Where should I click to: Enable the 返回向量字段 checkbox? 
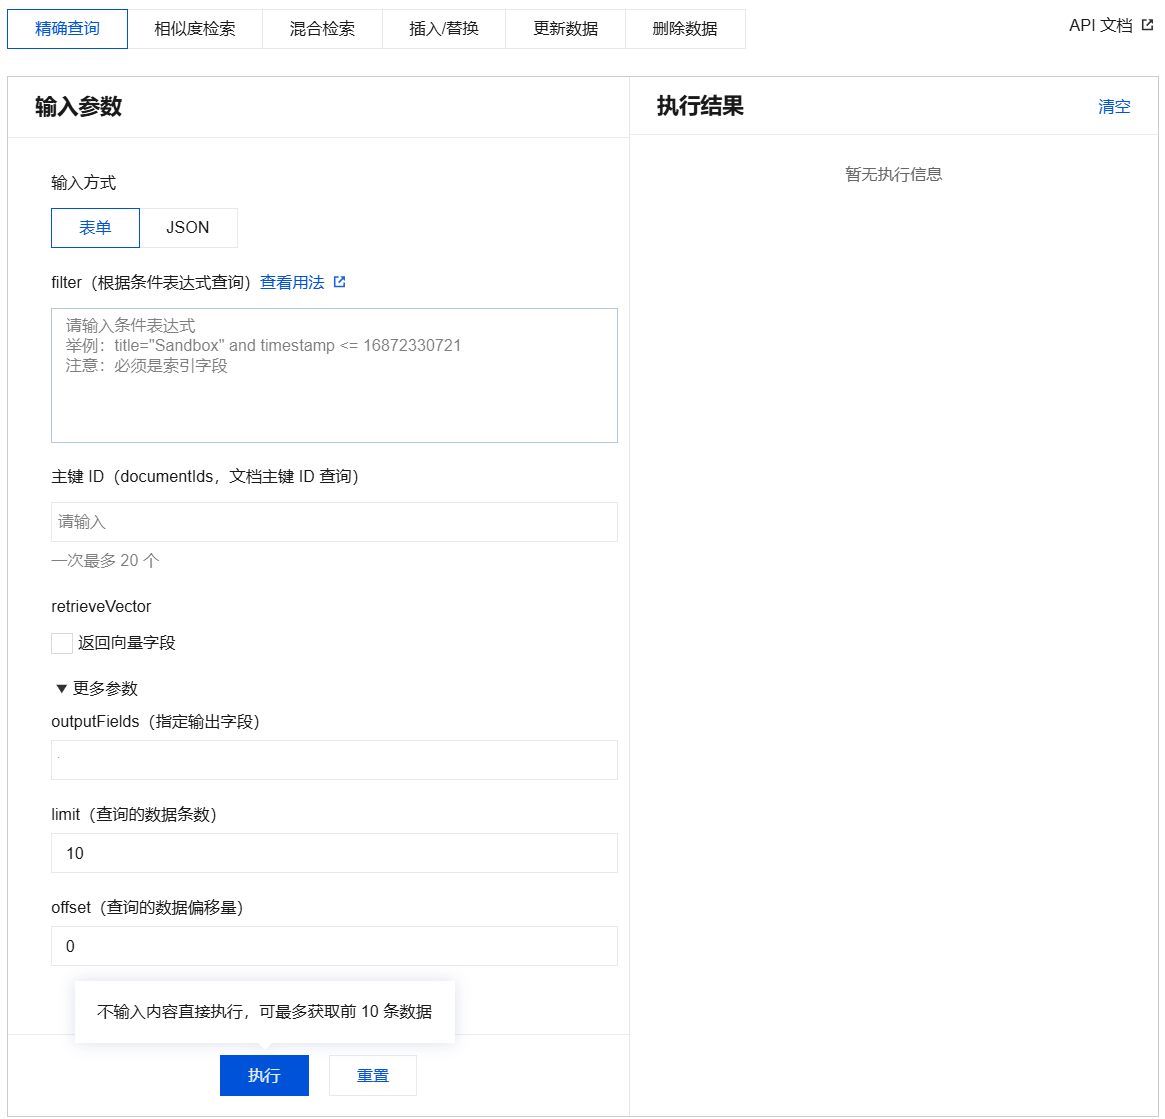62,643
